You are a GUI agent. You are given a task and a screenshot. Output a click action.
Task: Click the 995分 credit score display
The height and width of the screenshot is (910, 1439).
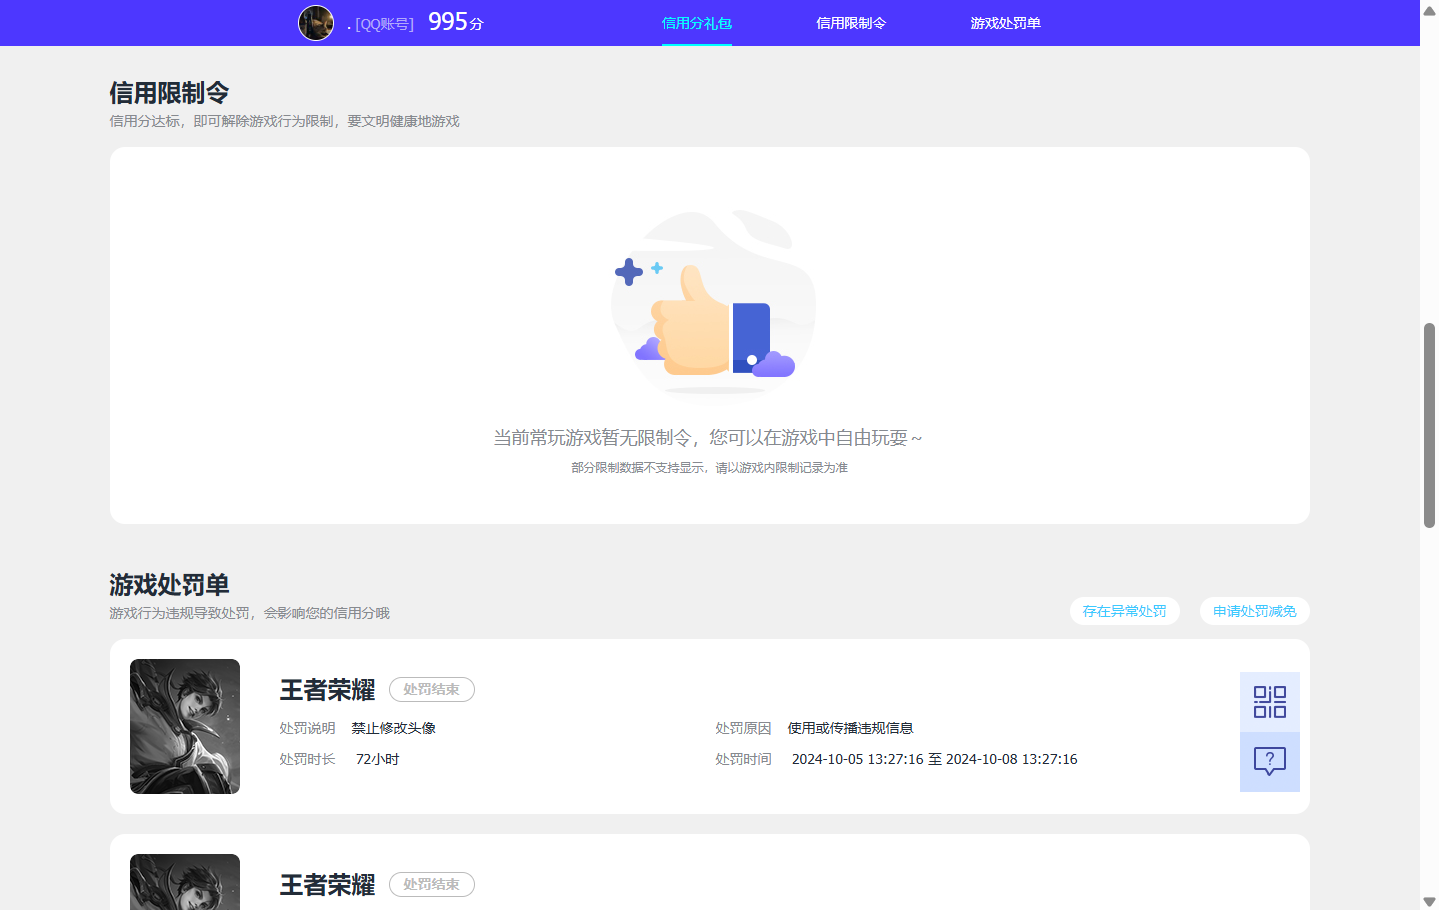pos(453,21)
